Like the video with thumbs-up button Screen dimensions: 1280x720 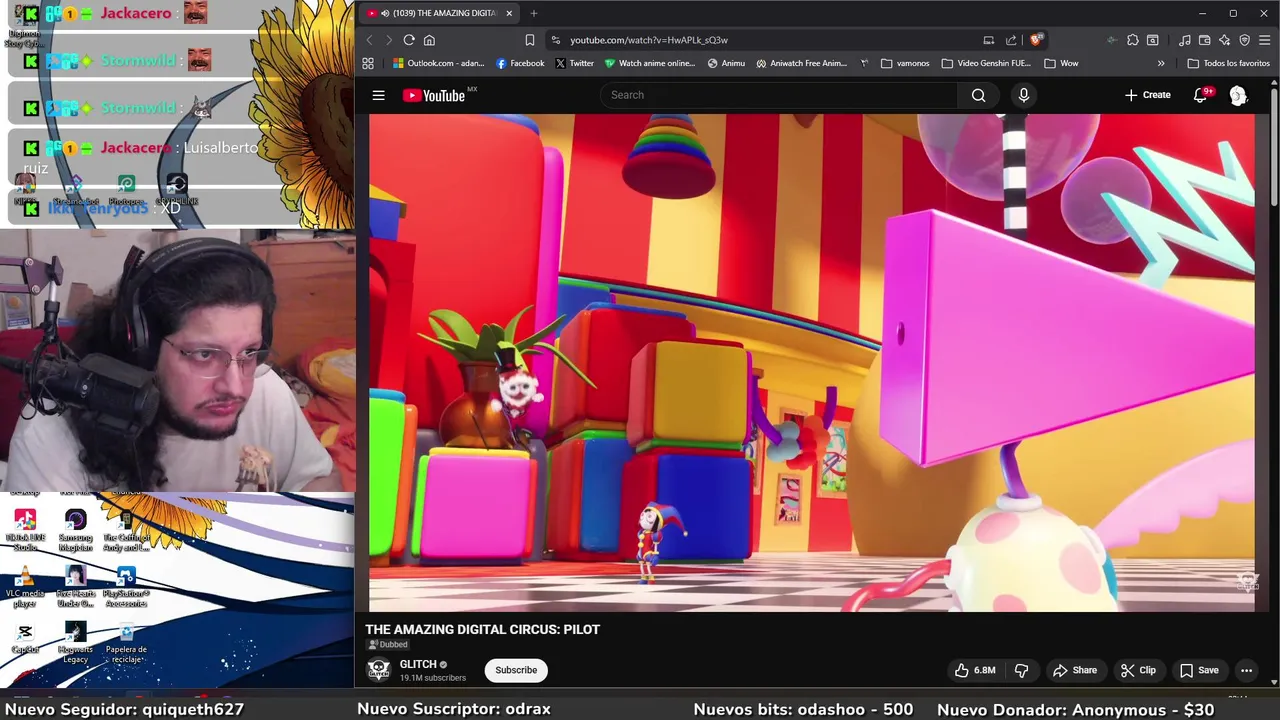pos(974,670)
